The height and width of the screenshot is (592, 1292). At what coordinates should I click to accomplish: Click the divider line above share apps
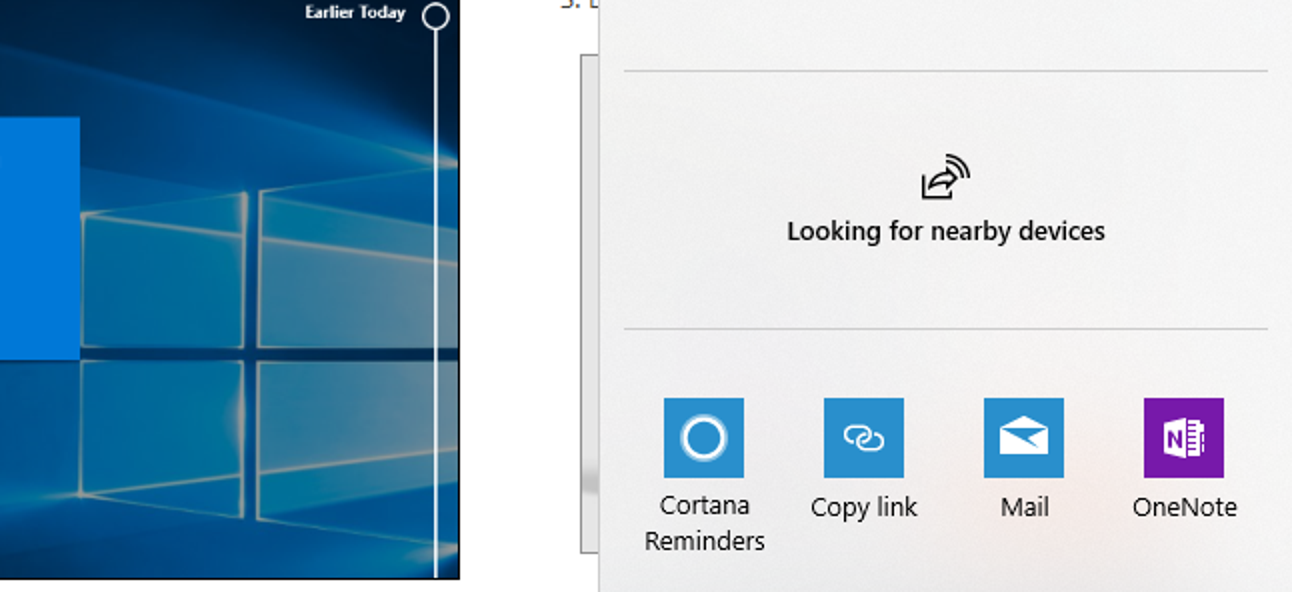click(945, 328)
